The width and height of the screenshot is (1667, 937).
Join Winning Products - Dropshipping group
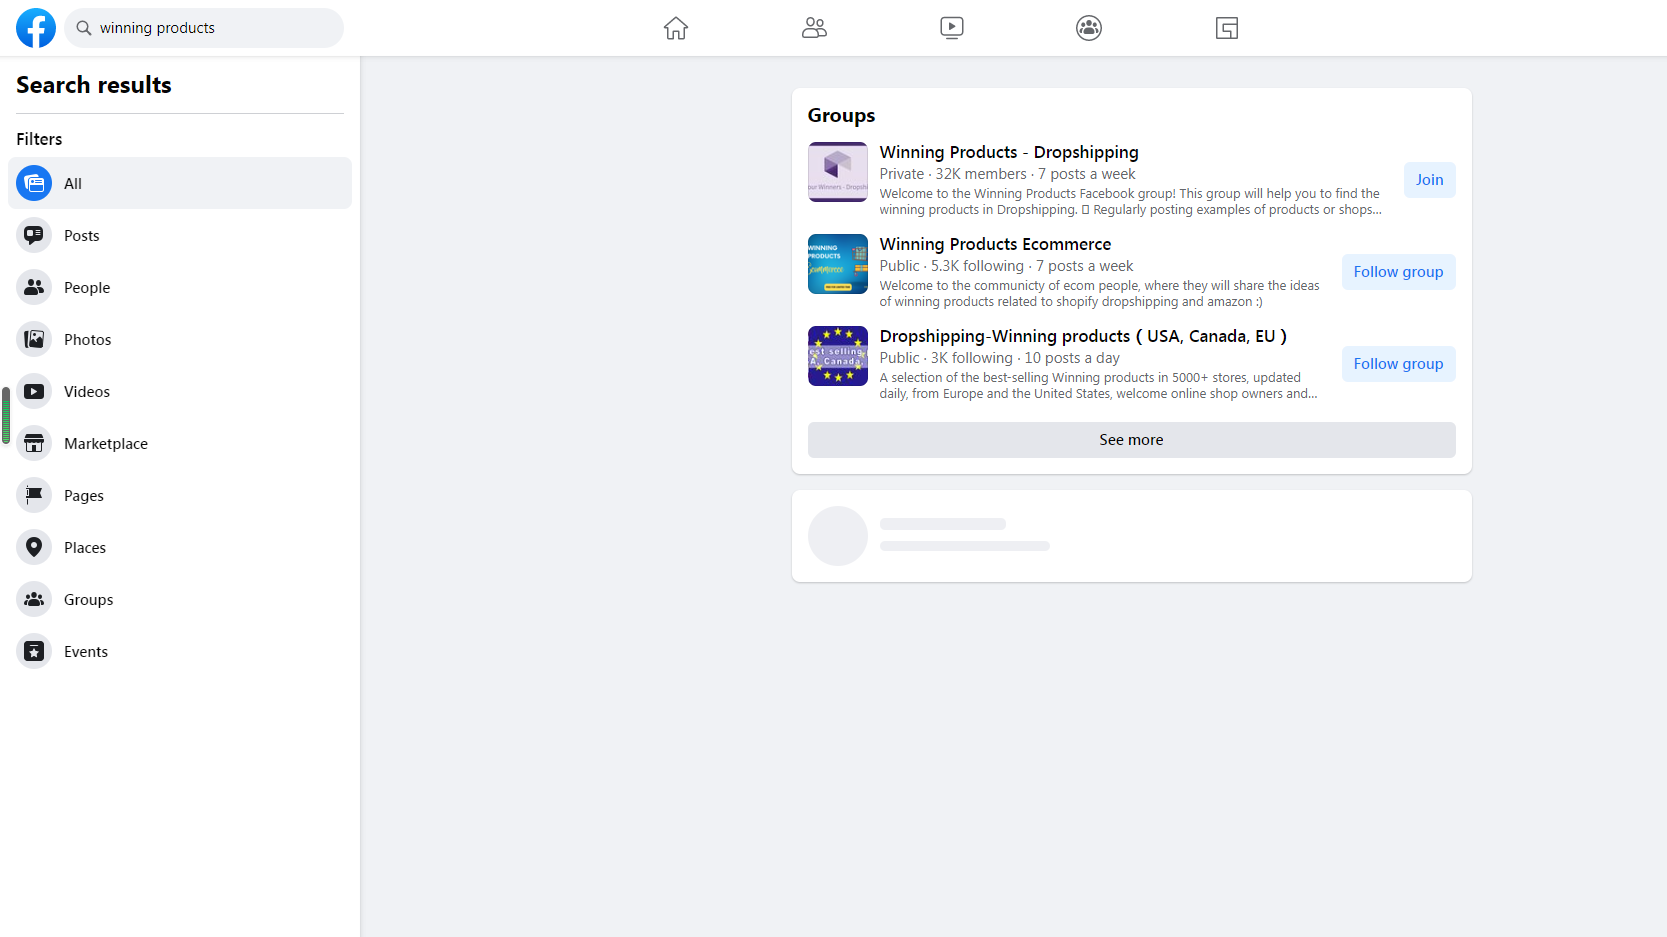pyautogui.click(x=1429, y=180)
